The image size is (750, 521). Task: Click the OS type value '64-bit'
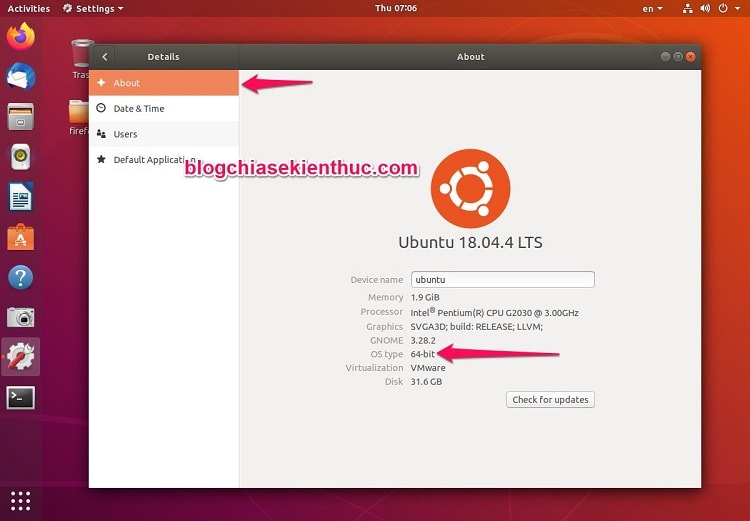coord(423,354)
